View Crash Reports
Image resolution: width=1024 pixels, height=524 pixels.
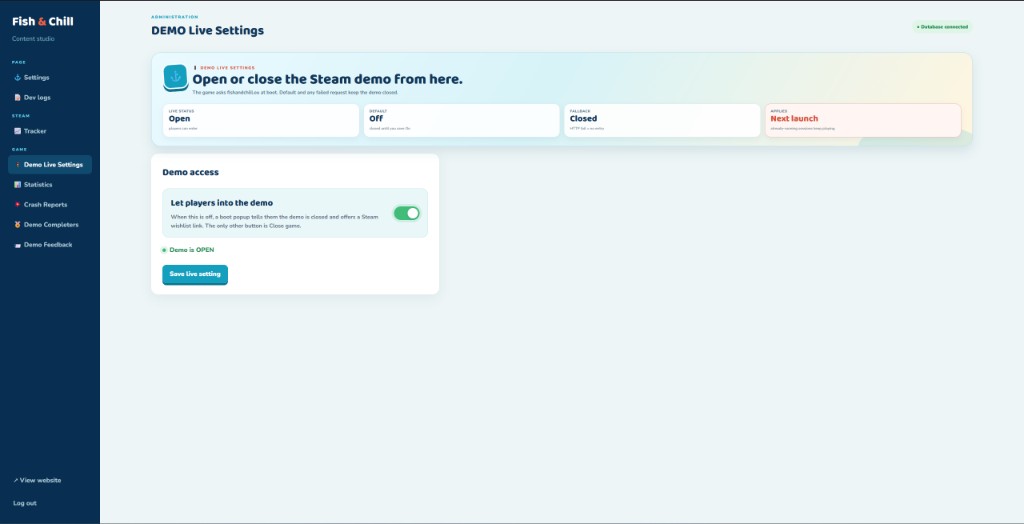[50, 205]
